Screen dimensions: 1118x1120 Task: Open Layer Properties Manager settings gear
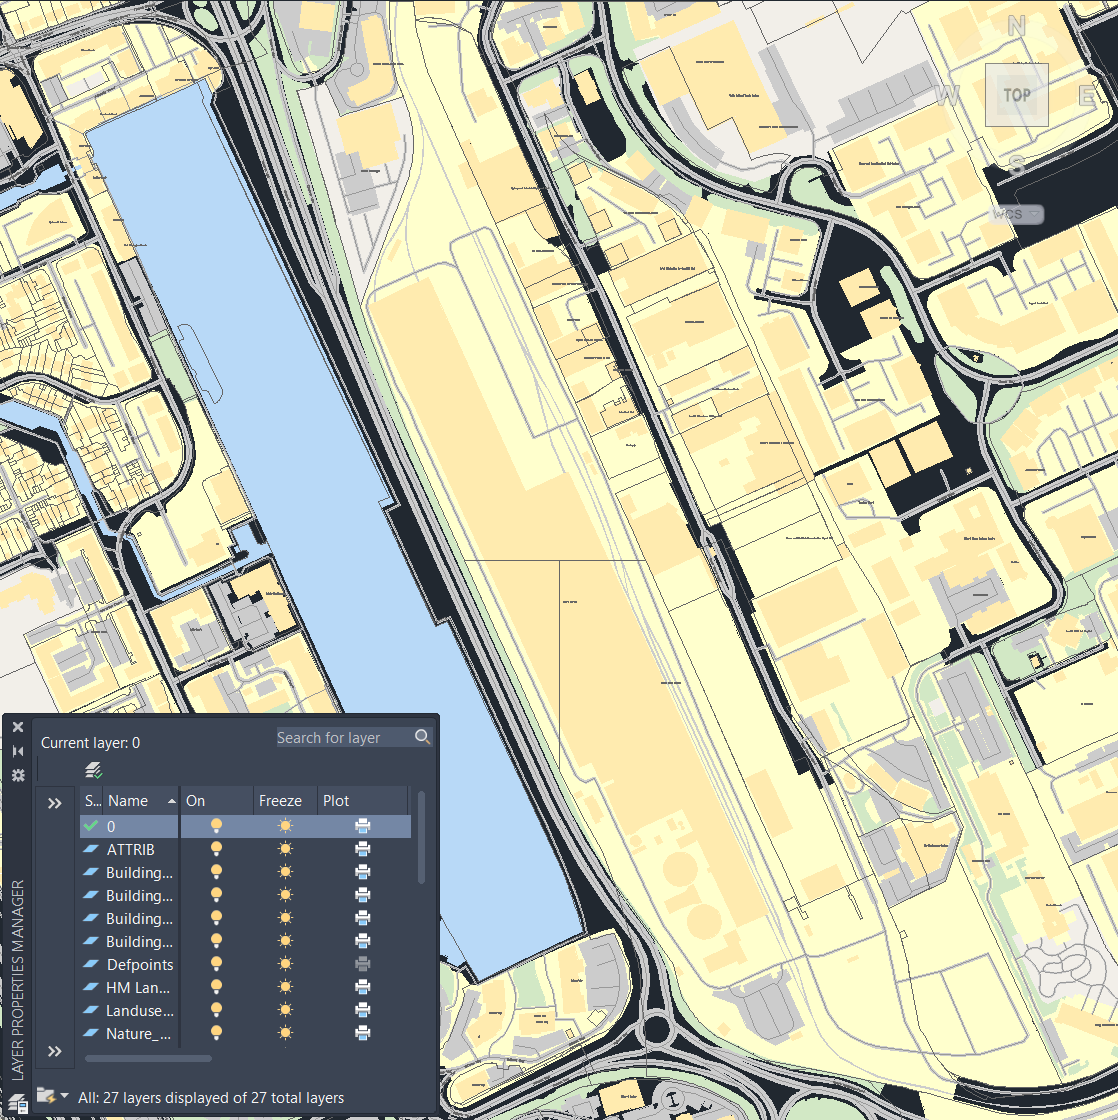coord(16,772)
